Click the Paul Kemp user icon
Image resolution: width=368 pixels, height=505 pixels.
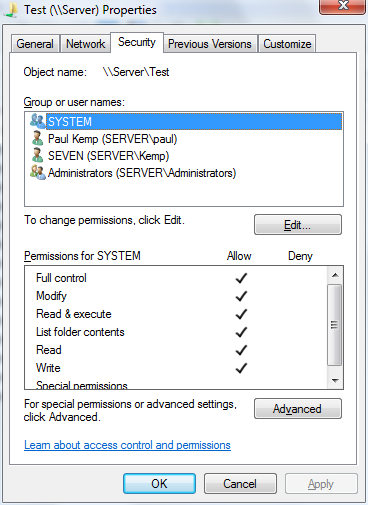click(x=37, y=138)
